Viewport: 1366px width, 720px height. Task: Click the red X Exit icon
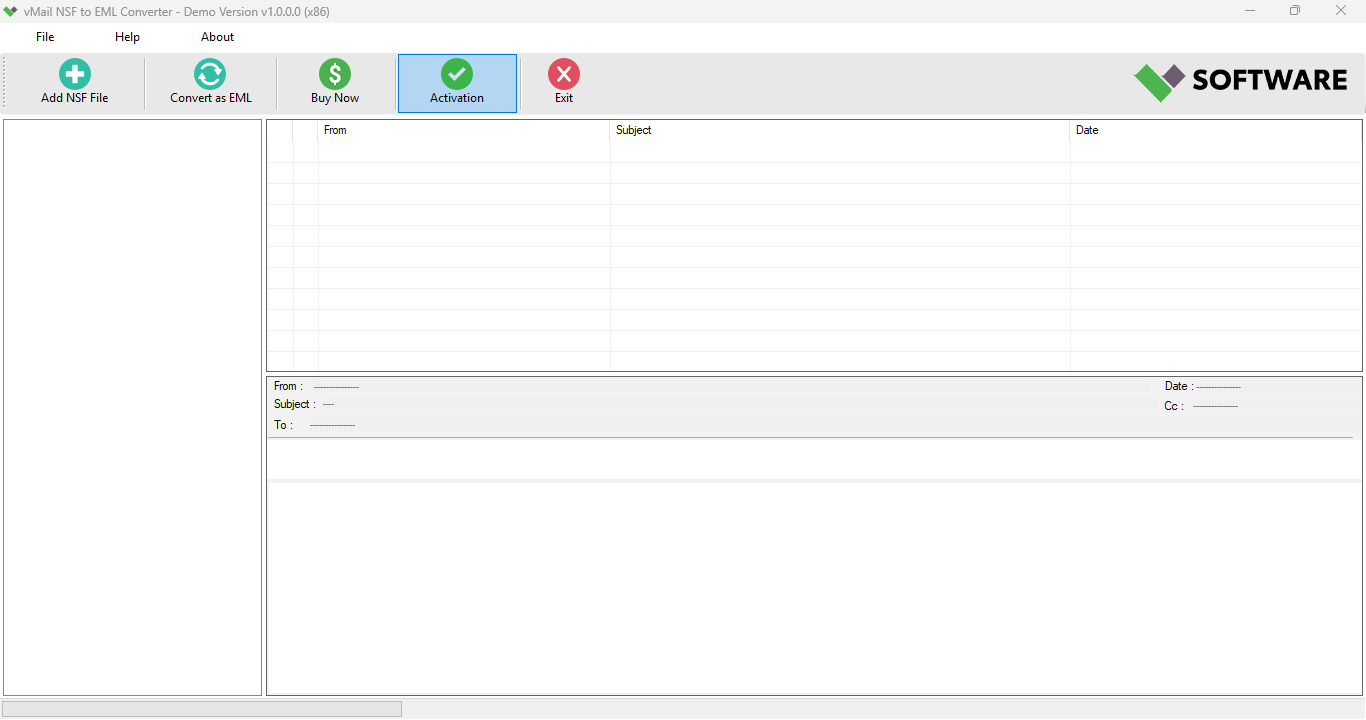(x=563, y=73)
